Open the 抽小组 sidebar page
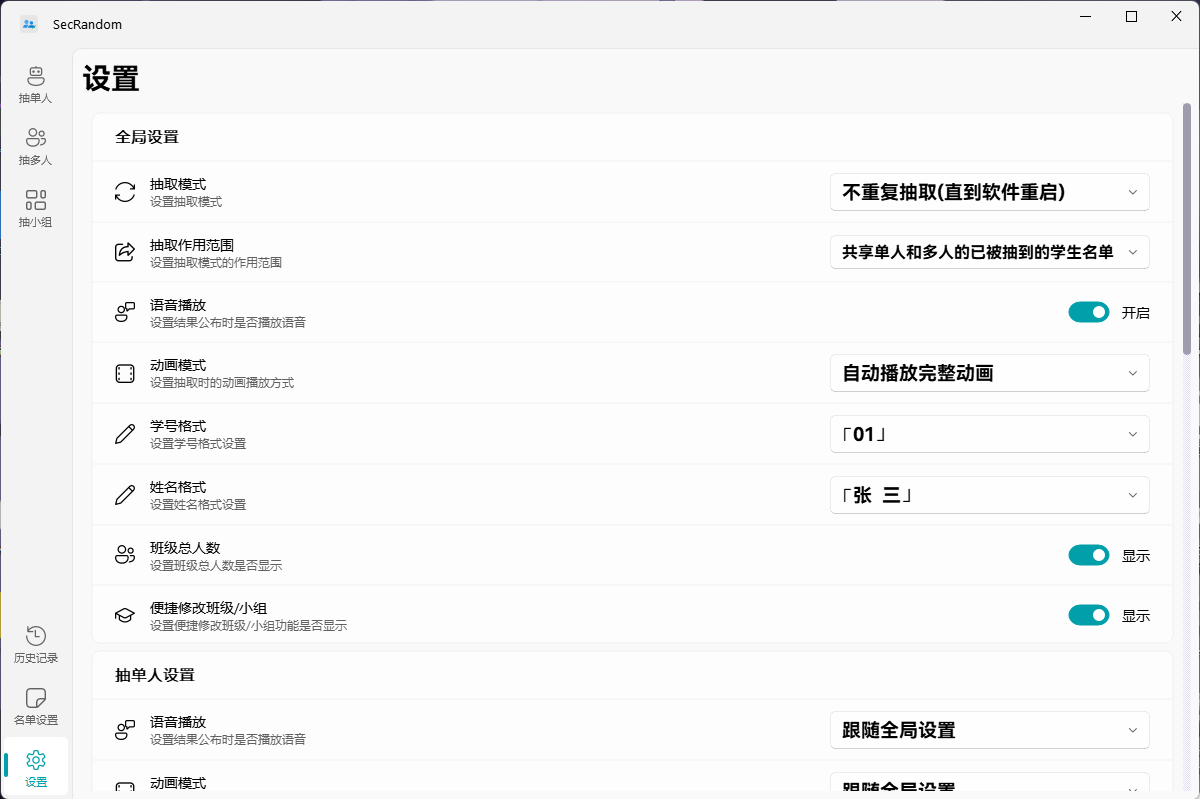 36,209
